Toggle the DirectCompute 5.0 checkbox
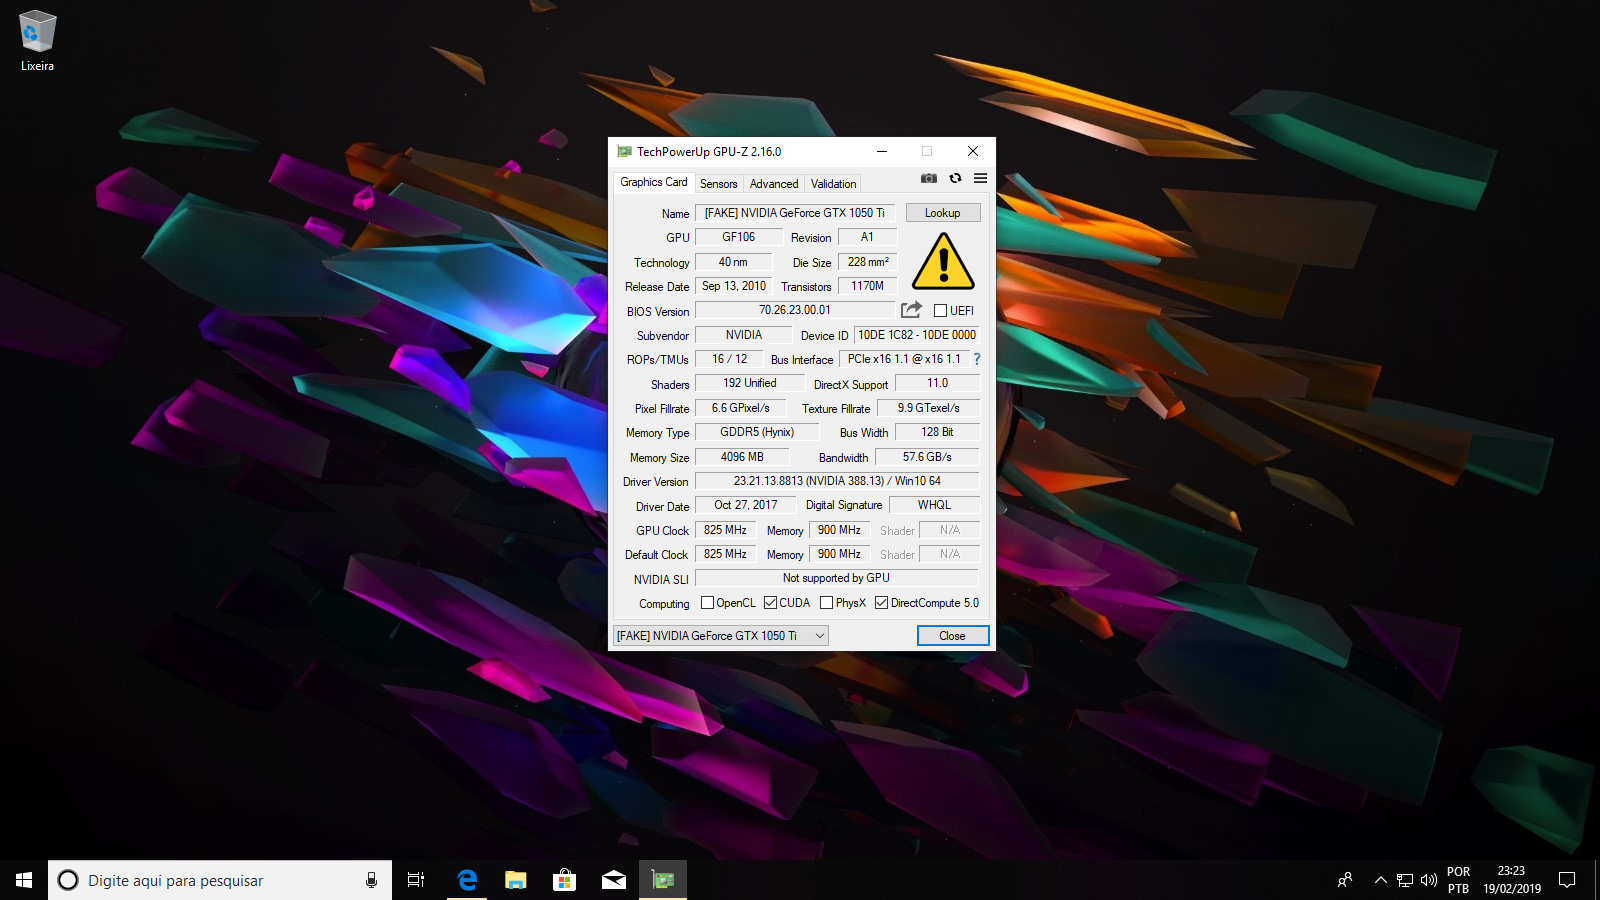The image size is (1600, 900). click(x=881, y=603)
